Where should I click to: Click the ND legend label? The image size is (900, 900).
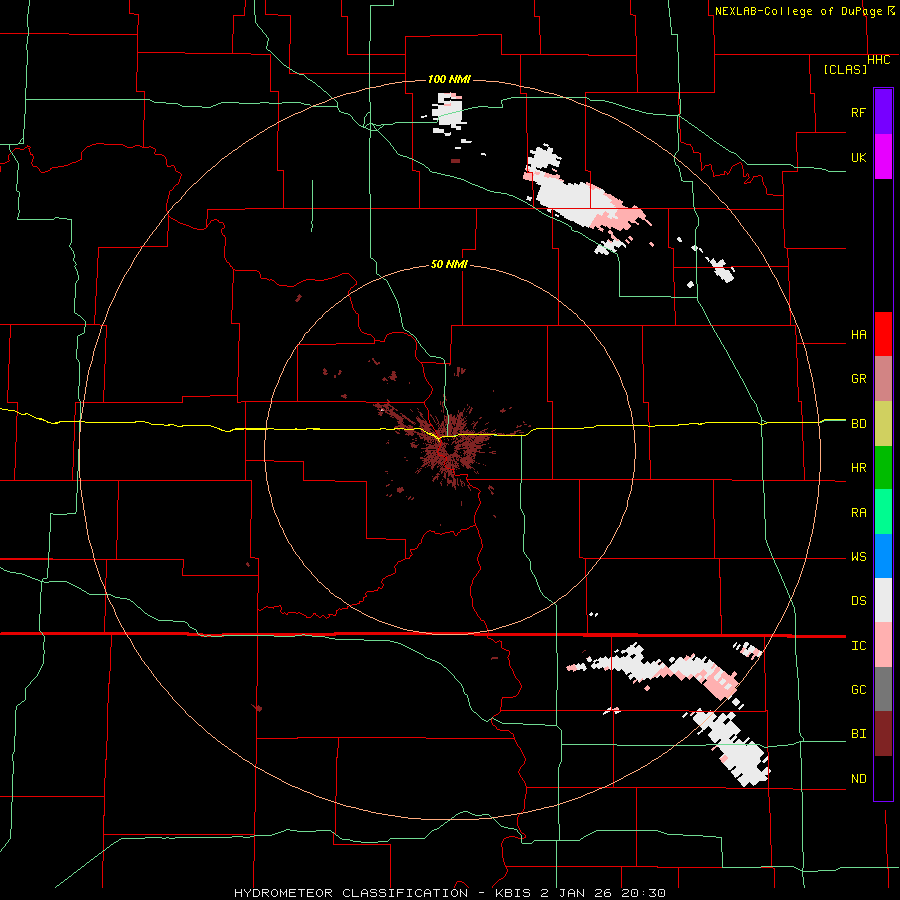[x=858, y=779]
